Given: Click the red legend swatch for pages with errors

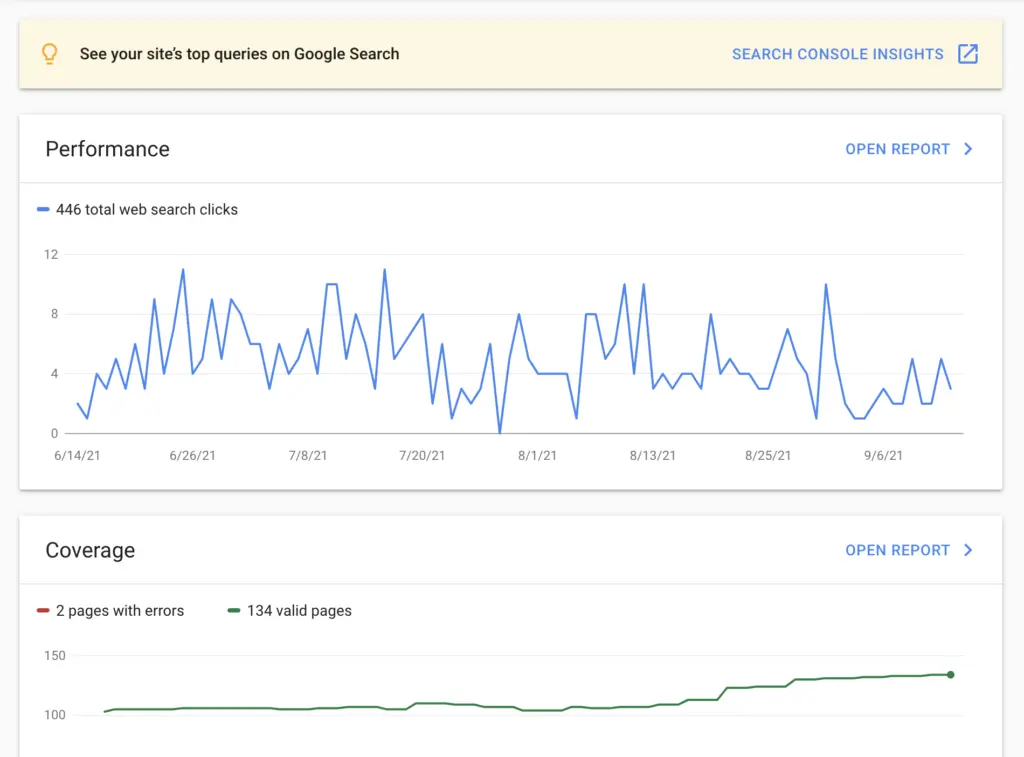Looking at the screenshot, I should pos(43,611).
